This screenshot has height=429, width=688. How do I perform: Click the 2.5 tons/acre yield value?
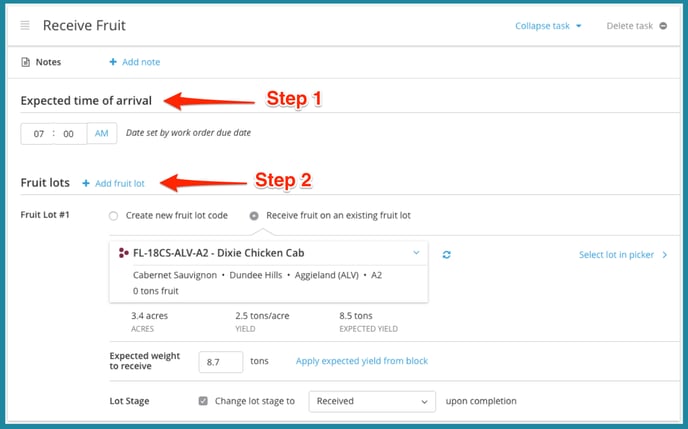[262, 316]
